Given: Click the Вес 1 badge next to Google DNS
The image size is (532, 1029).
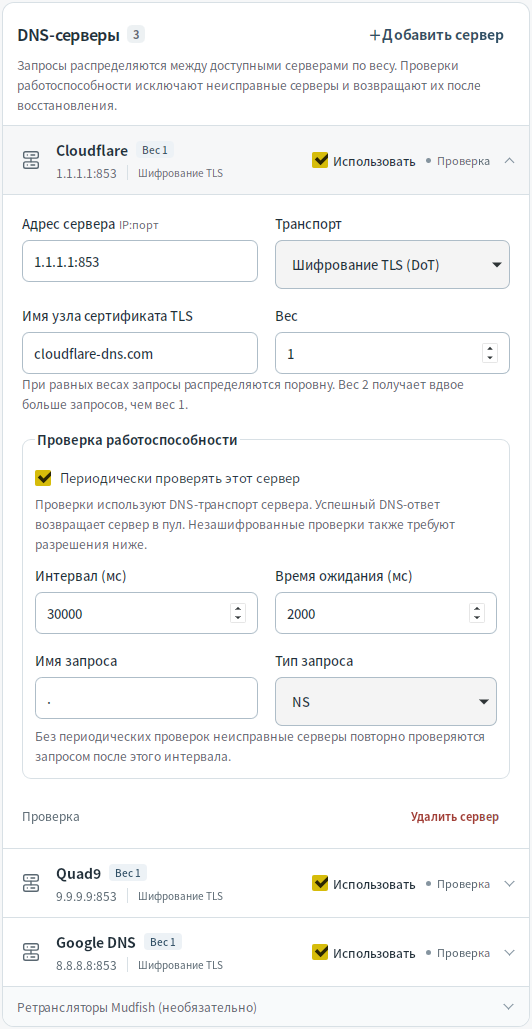Looking at the screenshot, I should click(x=163, y=942).
